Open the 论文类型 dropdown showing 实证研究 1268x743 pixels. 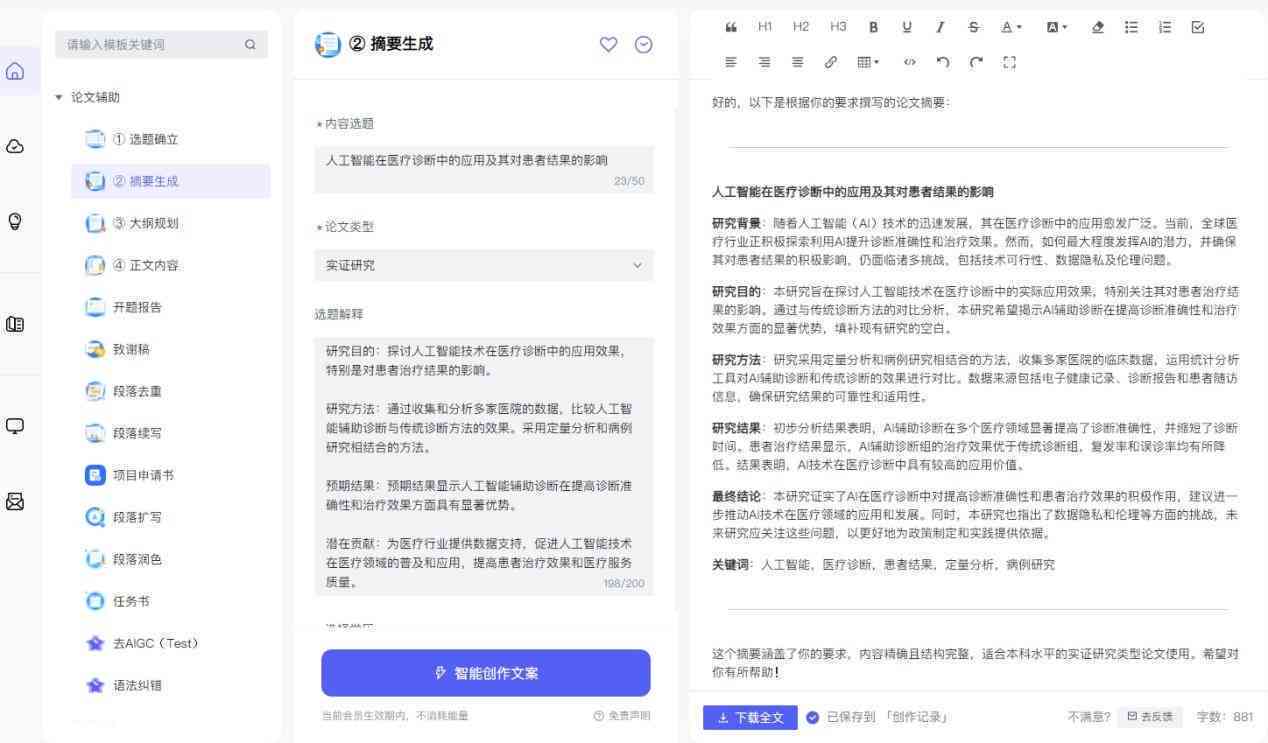coord(484,265)
